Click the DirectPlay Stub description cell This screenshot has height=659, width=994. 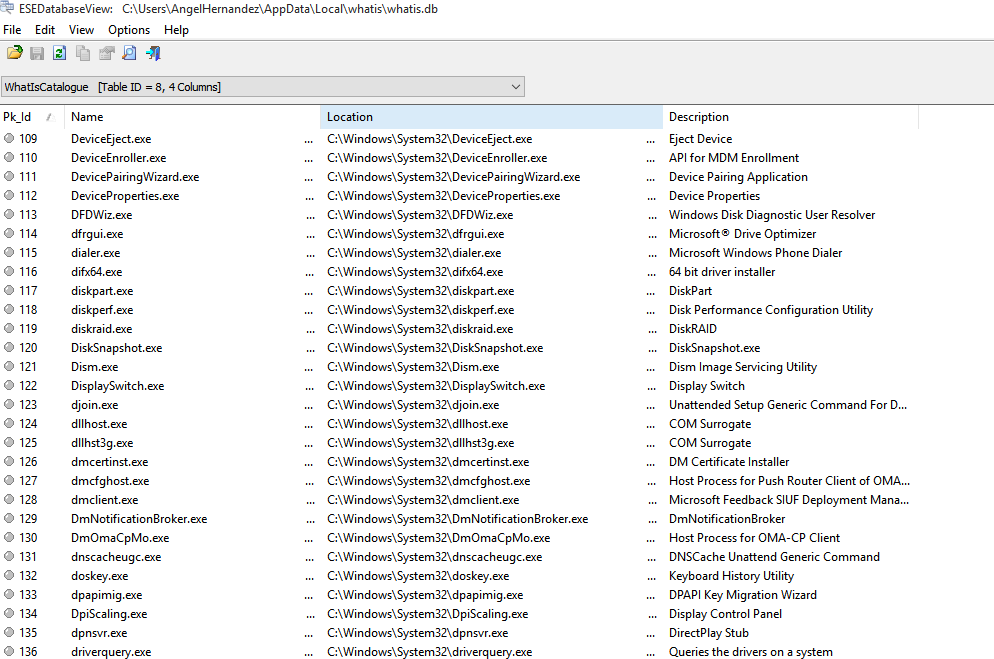coord(709,633)
